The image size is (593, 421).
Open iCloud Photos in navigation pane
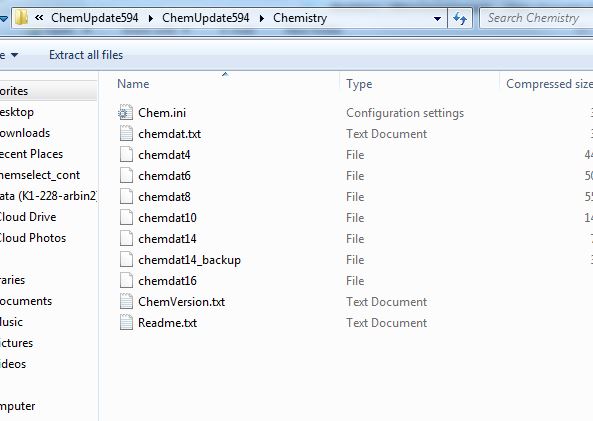coord(33,238)
